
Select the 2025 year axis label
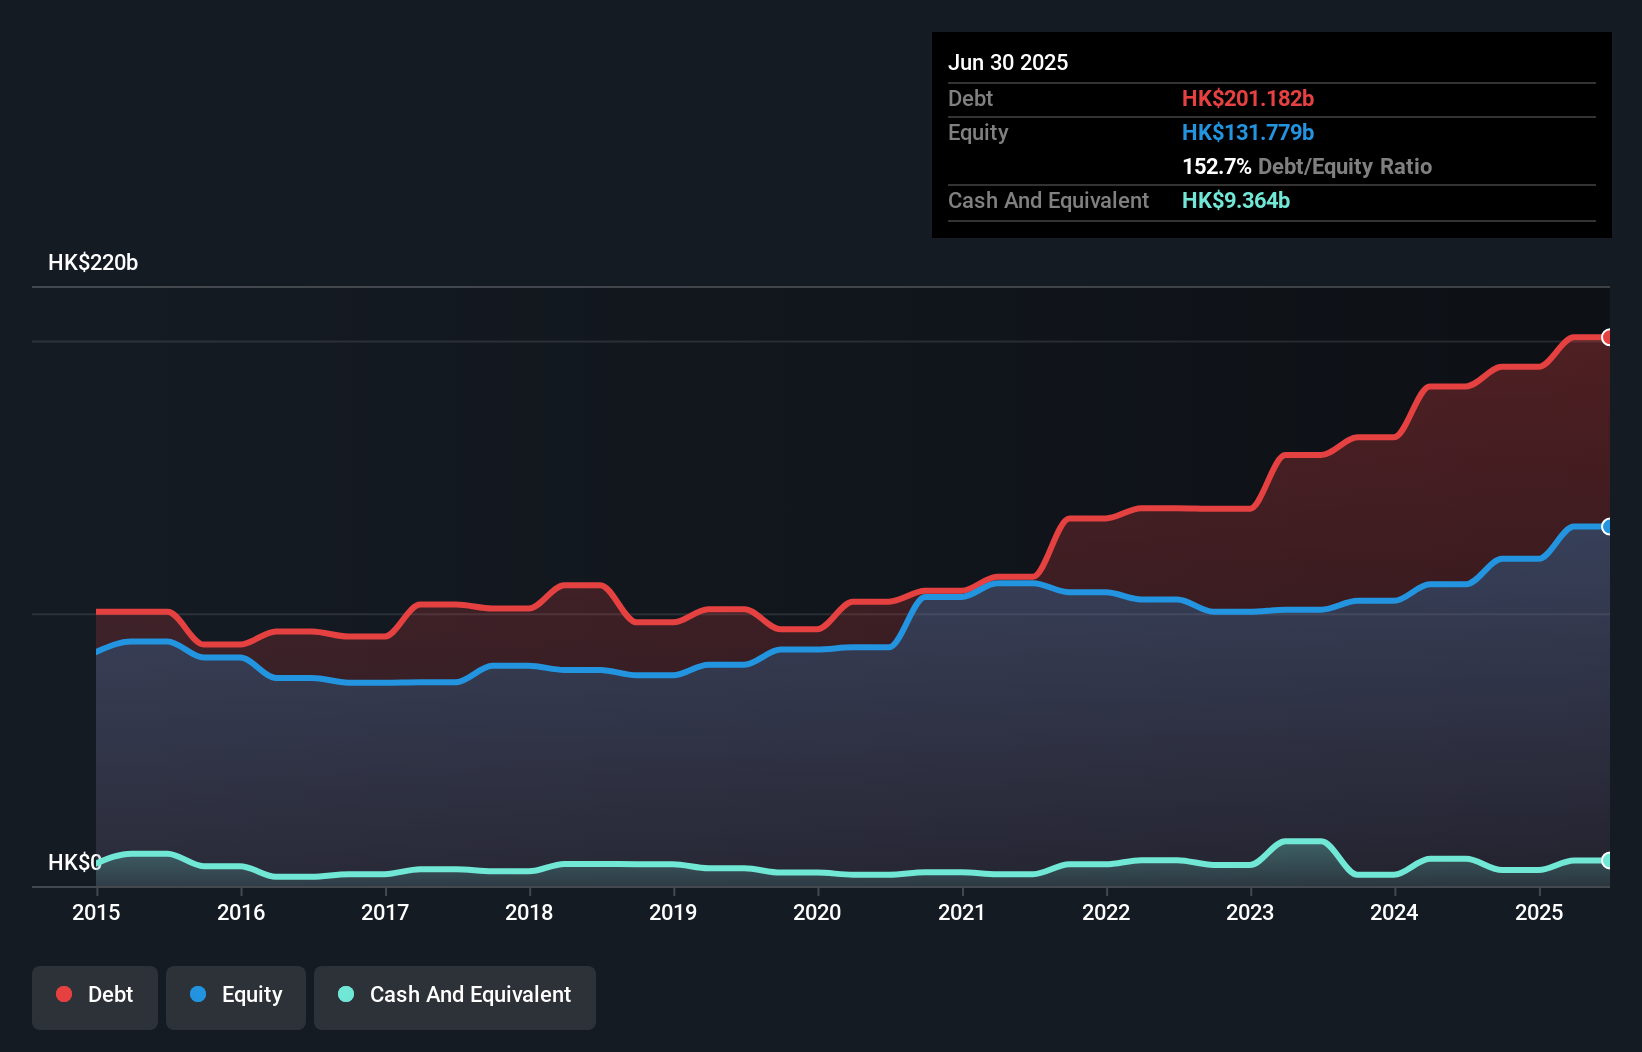1540,912
